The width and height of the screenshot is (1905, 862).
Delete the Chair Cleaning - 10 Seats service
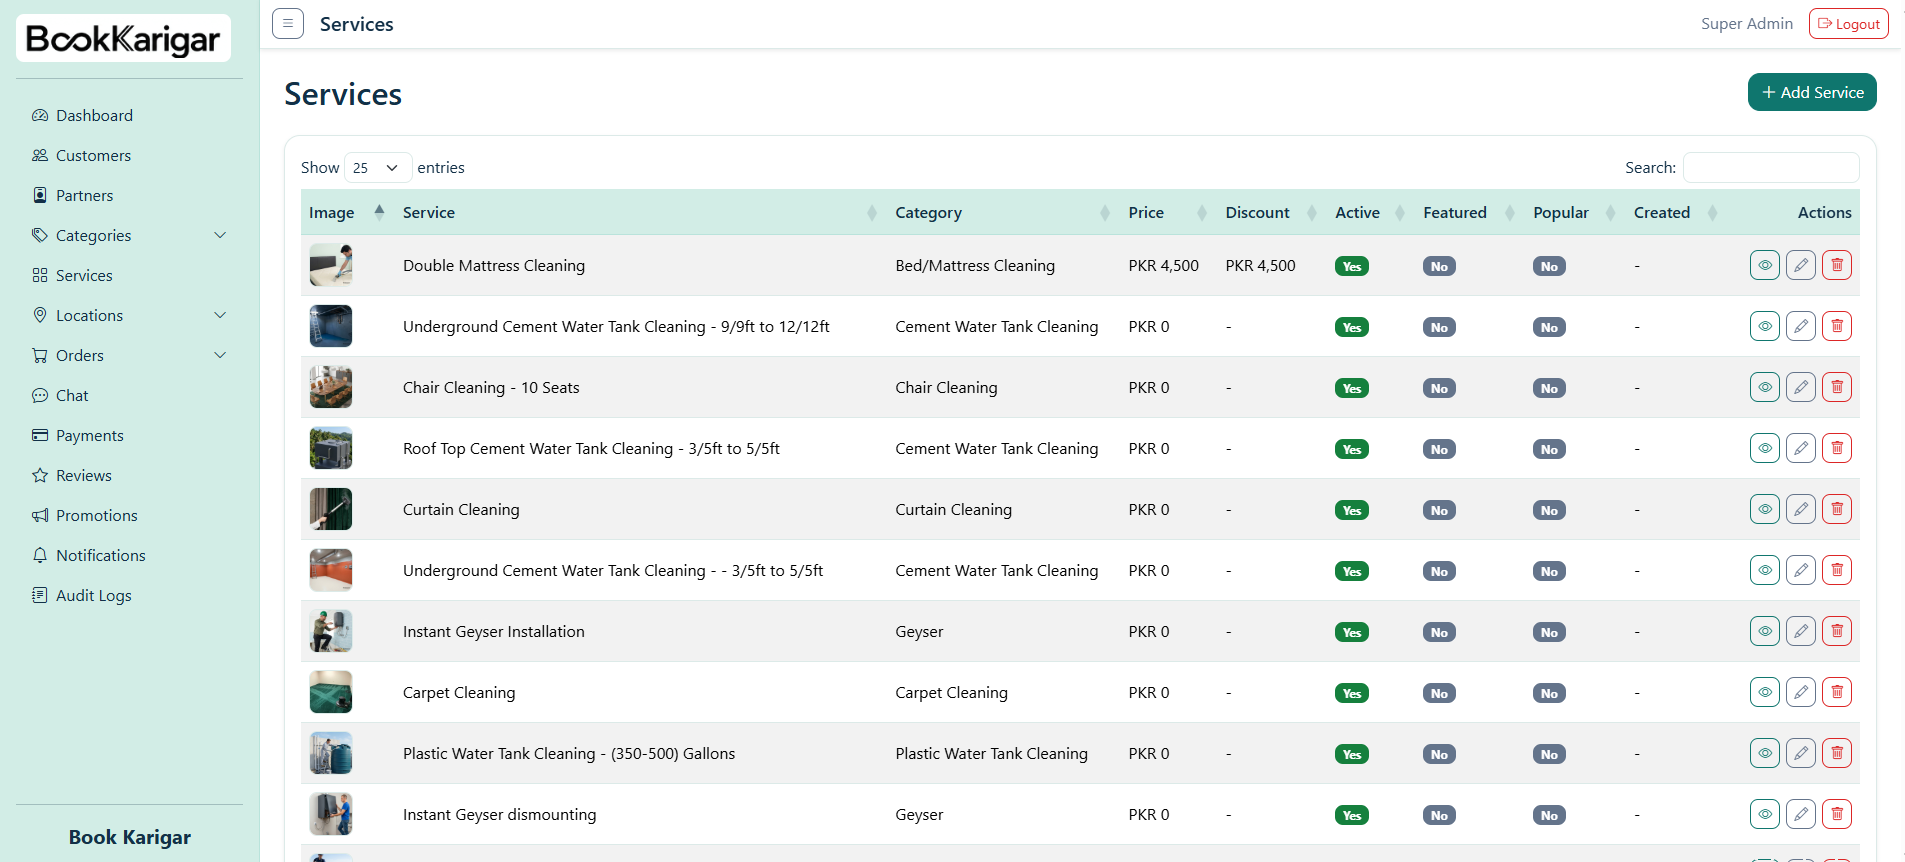coord(1837,387)
